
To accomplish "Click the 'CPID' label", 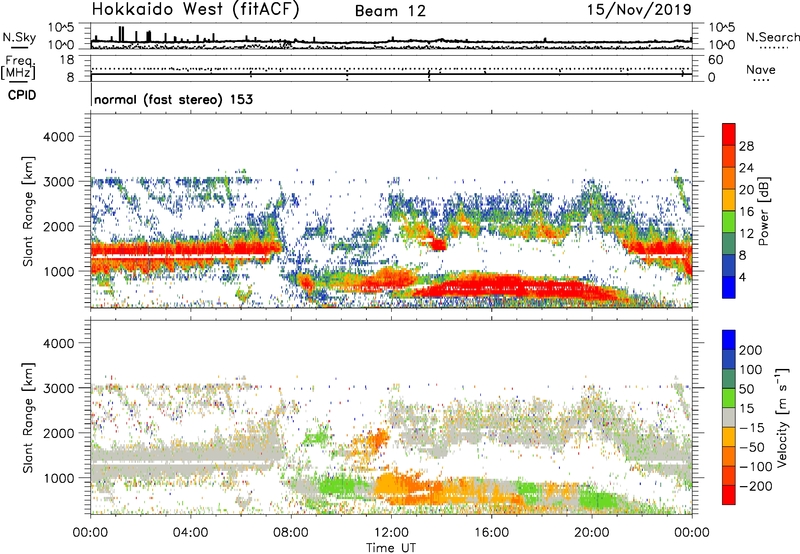I will (x=22, y=95).
